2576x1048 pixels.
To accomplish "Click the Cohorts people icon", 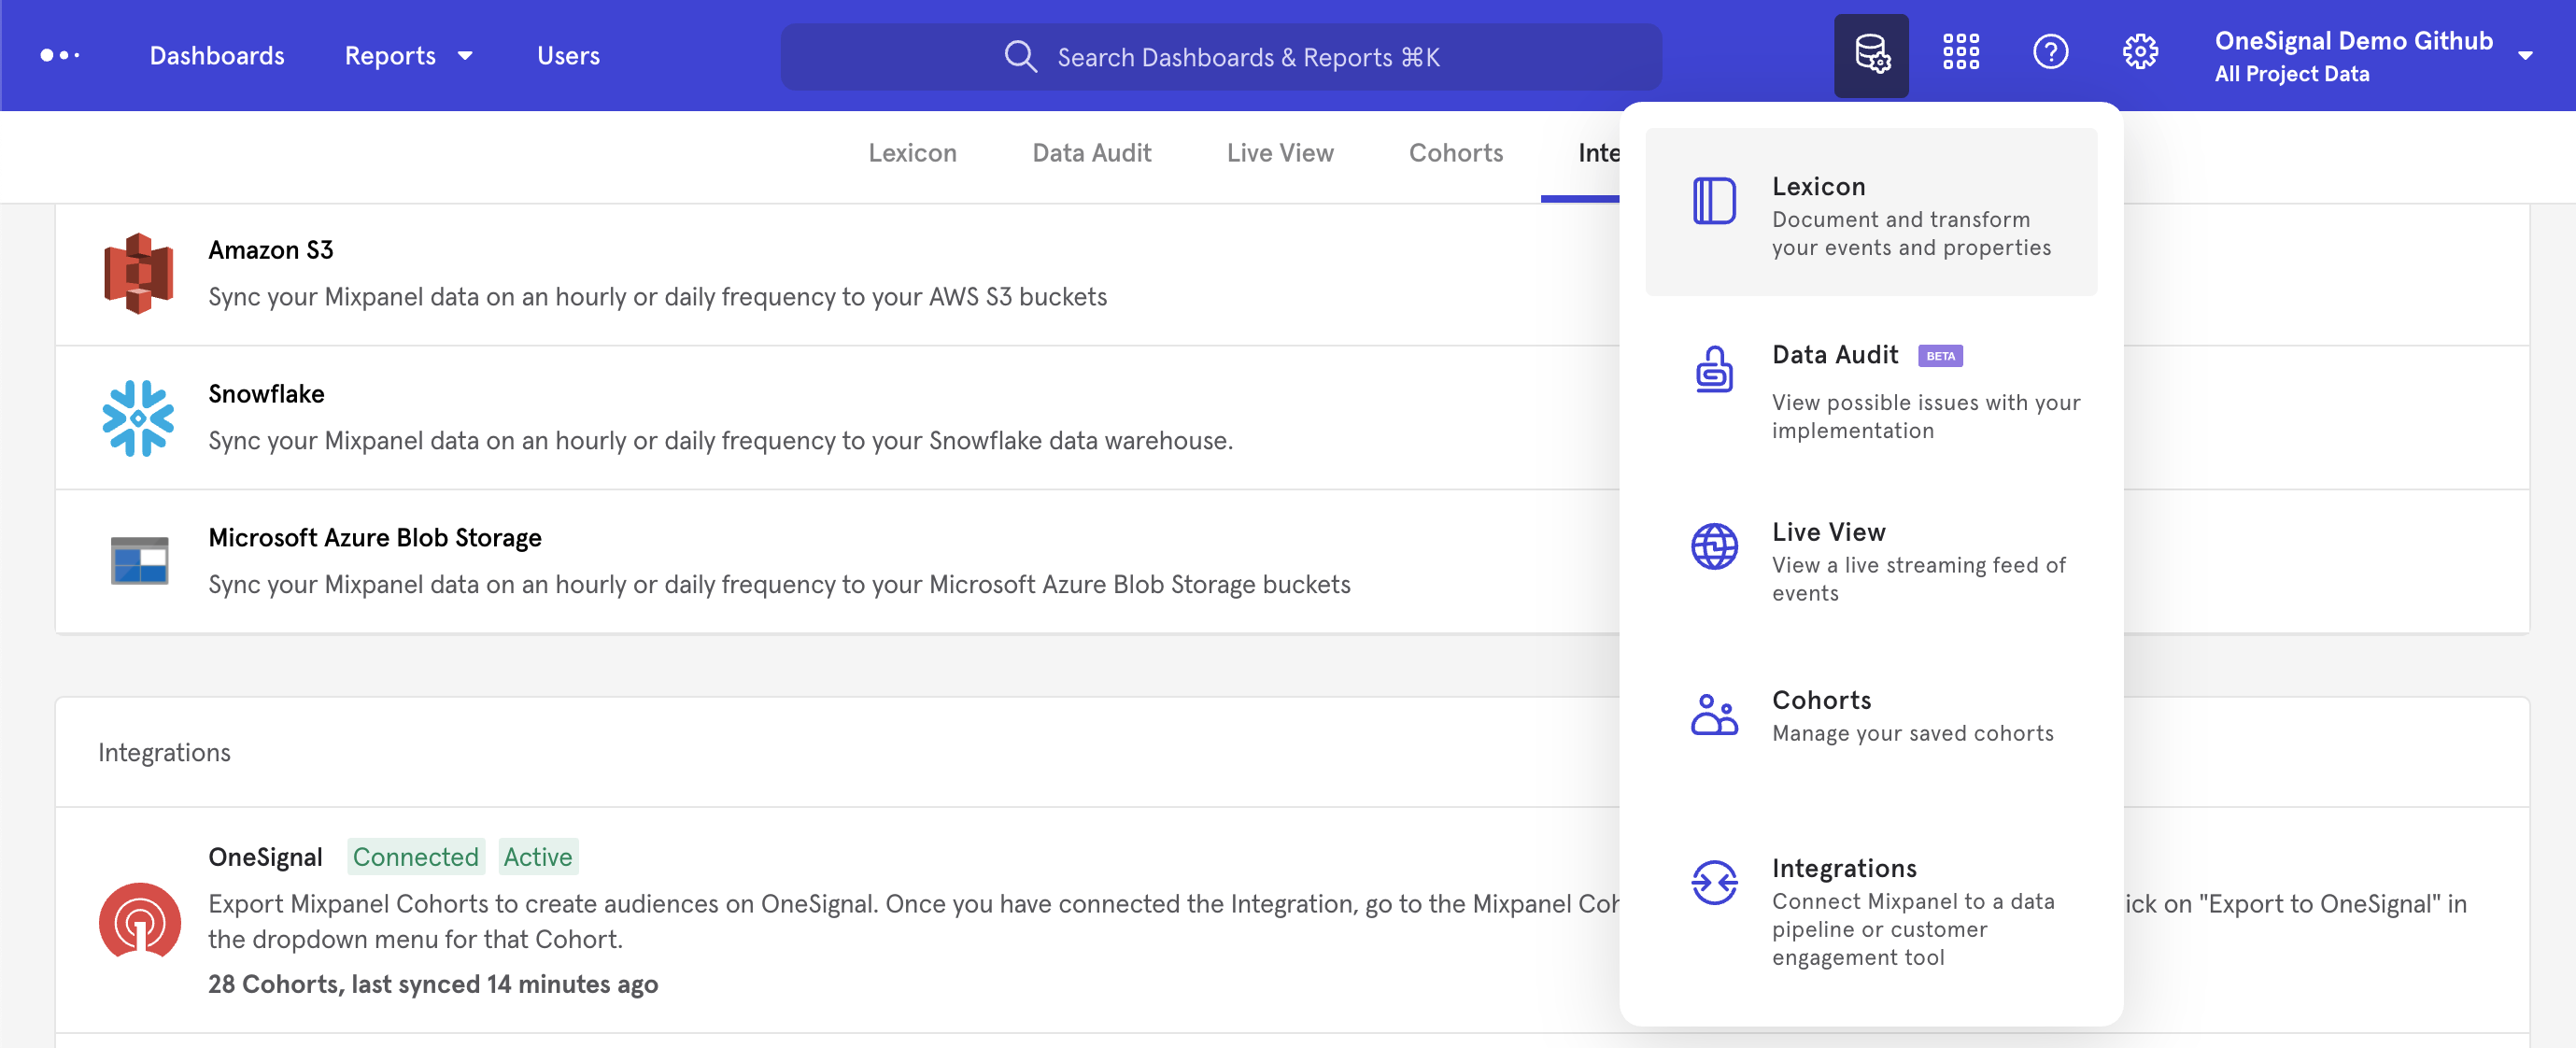I will (1714, 714).
